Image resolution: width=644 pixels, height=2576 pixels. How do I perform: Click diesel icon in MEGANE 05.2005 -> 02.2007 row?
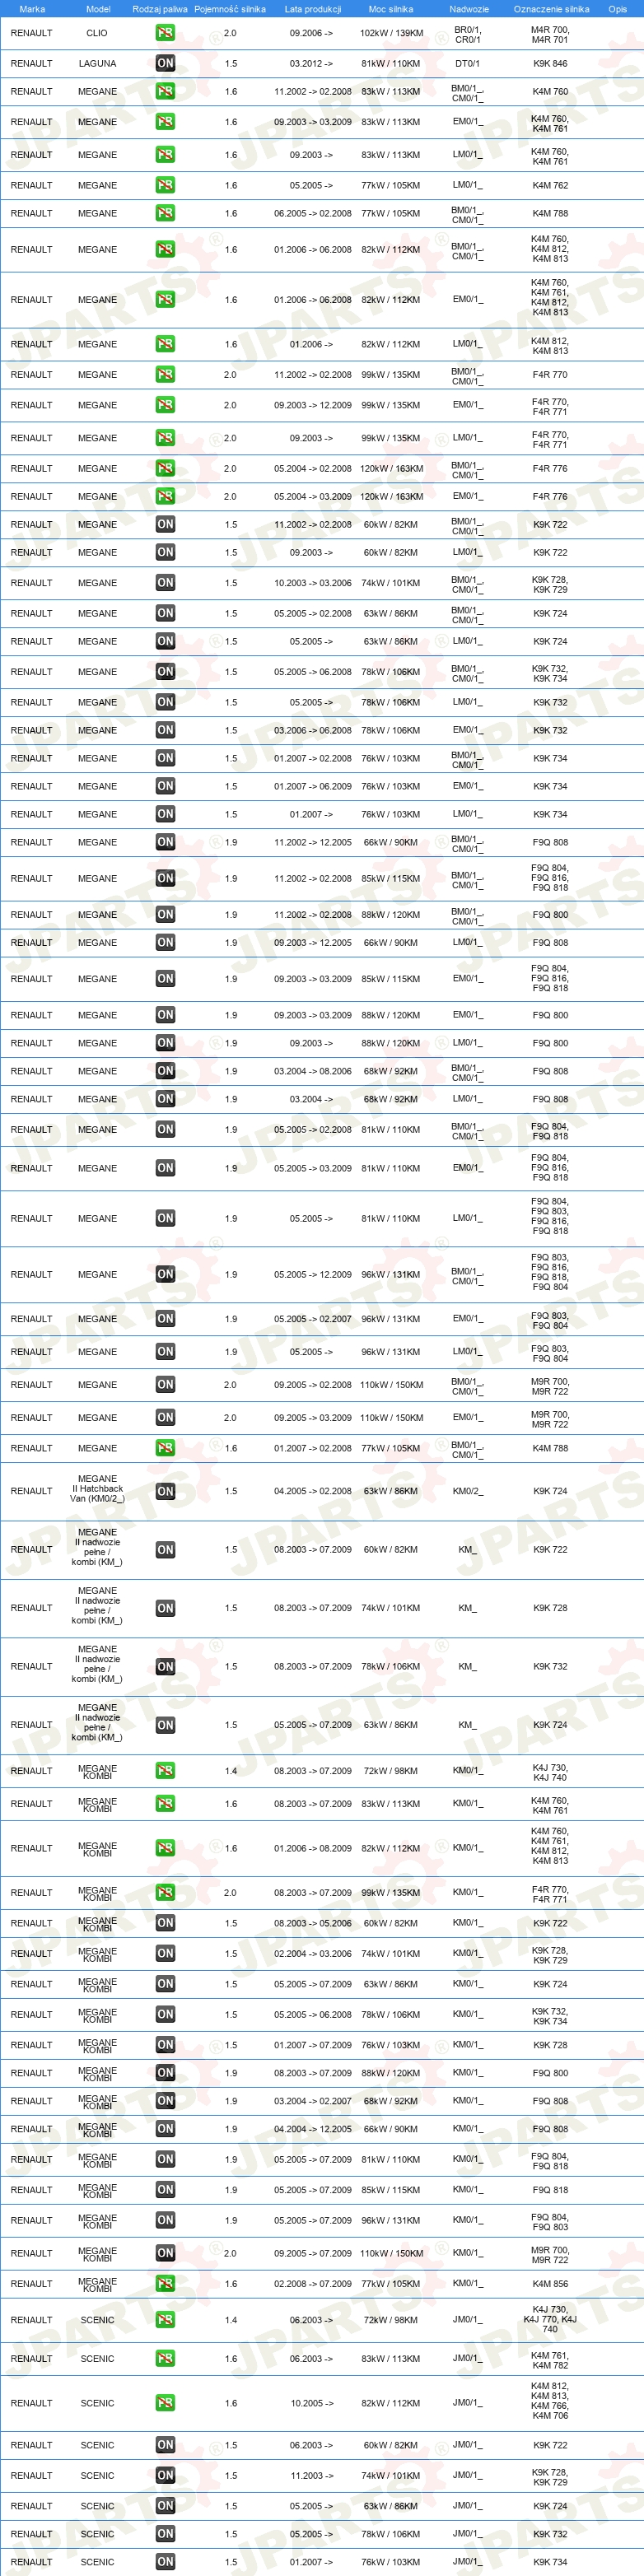click(x=165, y=1319)
